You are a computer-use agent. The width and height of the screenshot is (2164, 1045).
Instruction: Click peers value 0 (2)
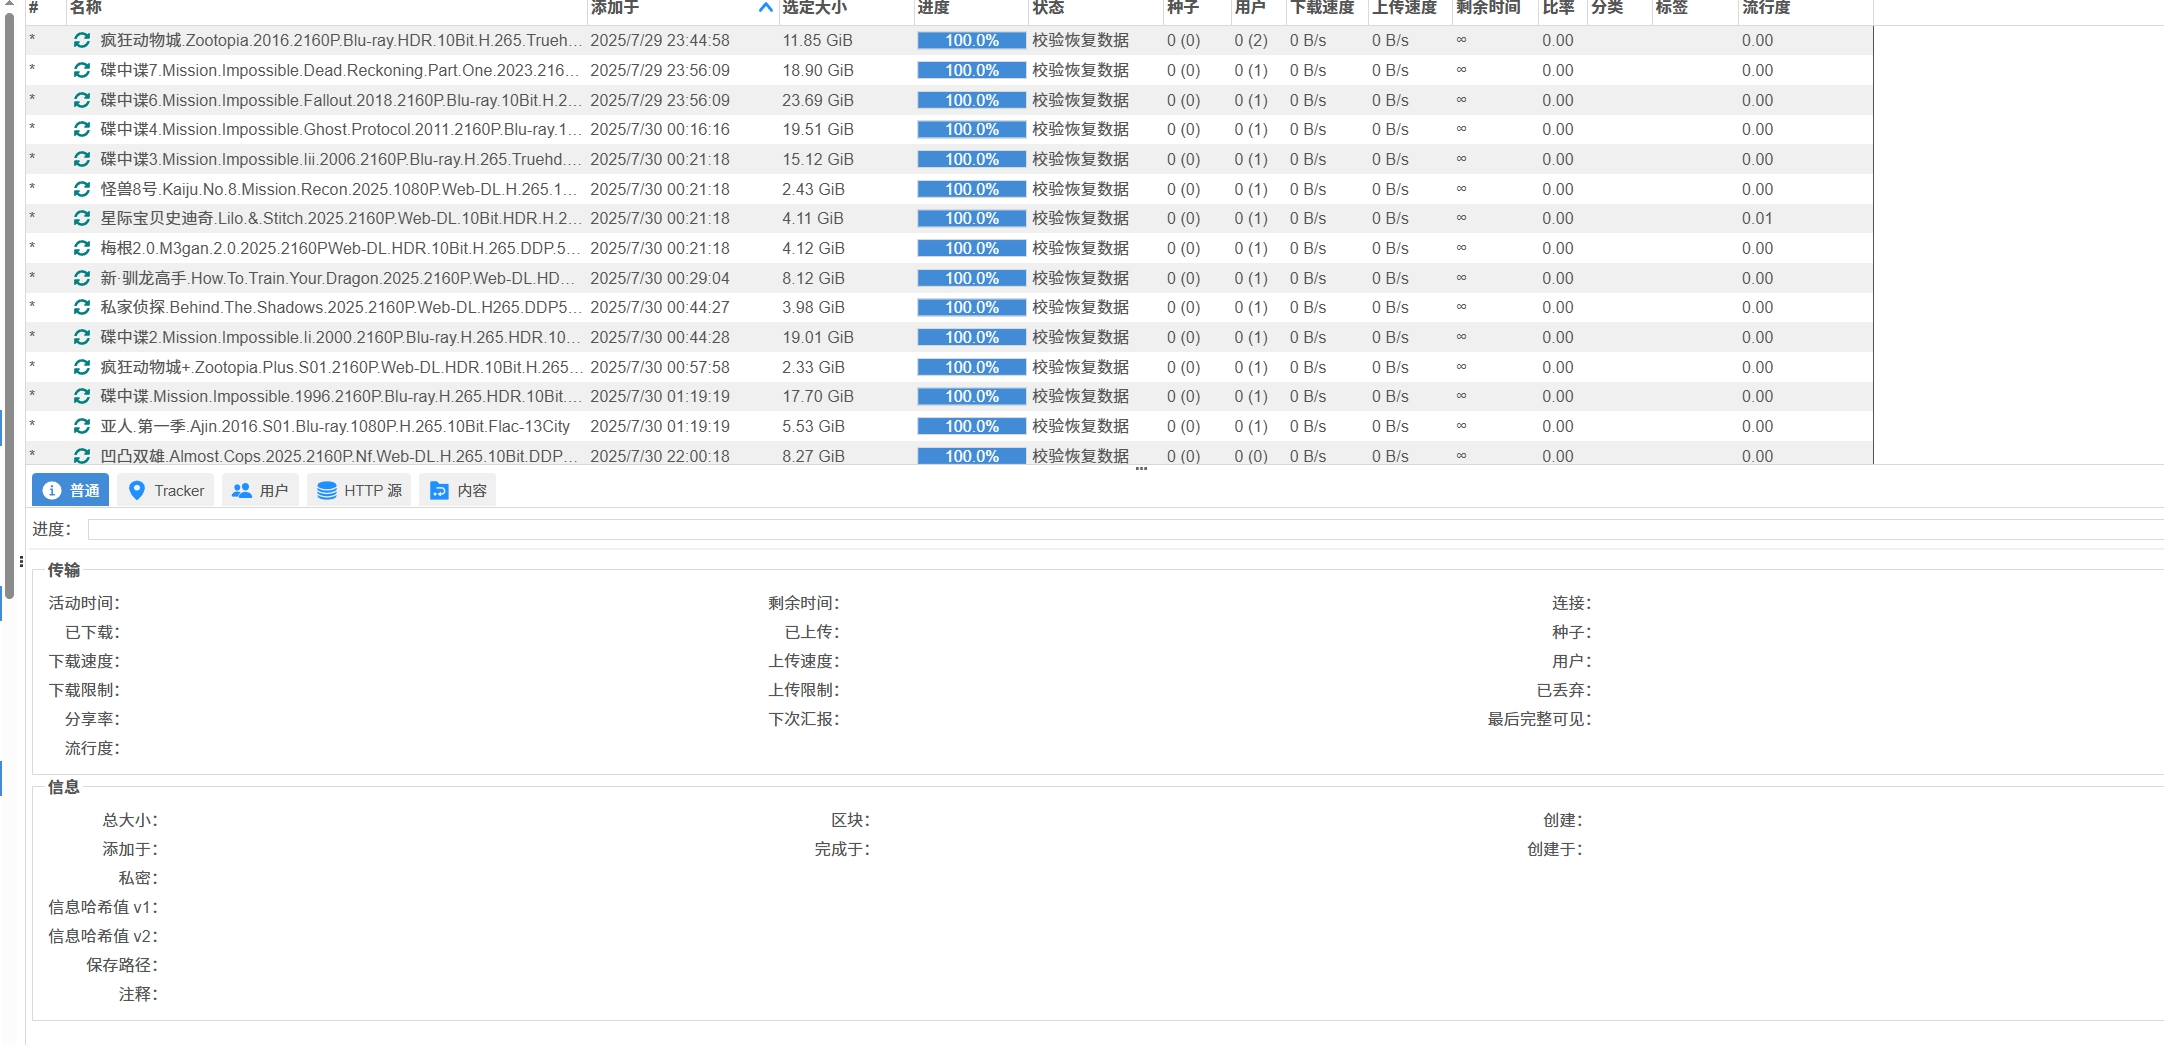1251,40
